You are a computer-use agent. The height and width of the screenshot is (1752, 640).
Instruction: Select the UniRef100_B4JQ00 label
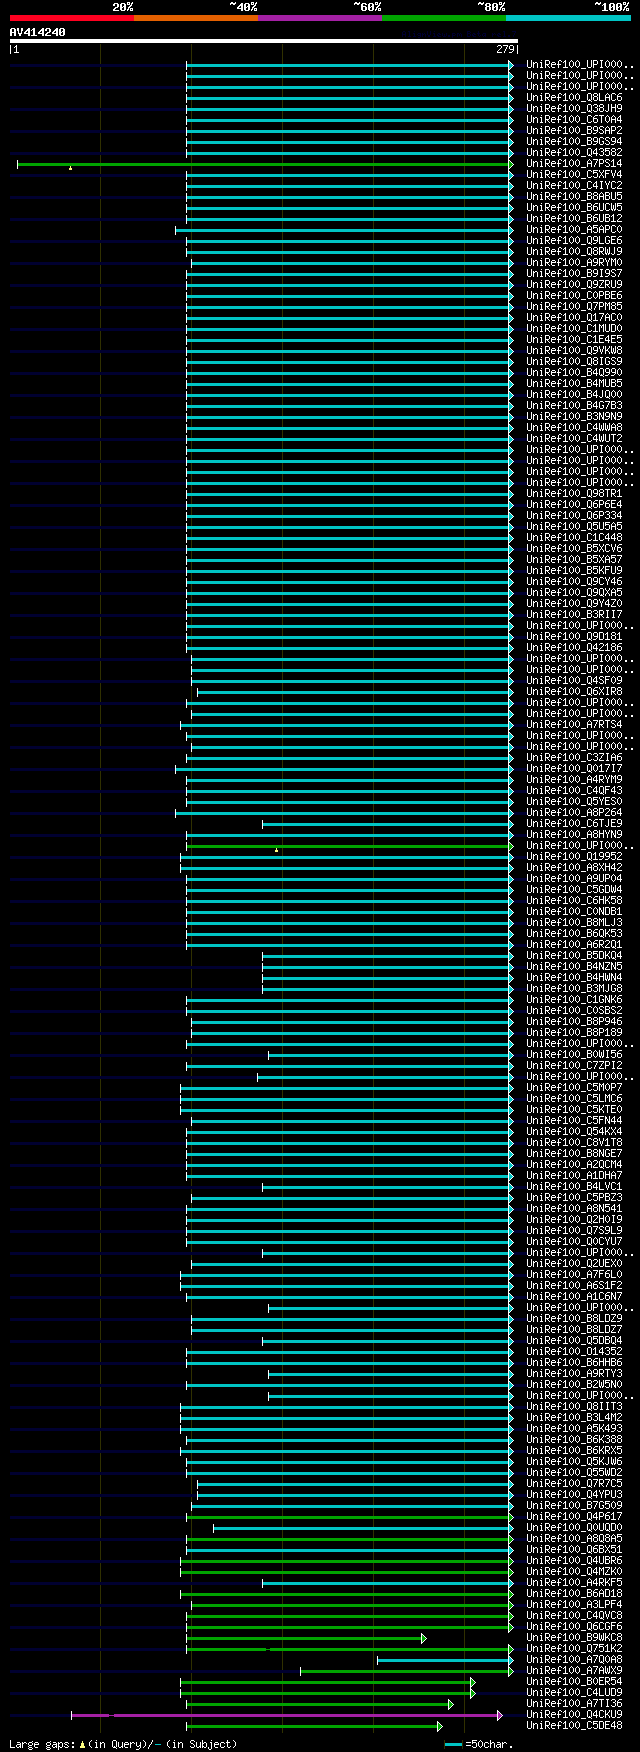[574, 395]
